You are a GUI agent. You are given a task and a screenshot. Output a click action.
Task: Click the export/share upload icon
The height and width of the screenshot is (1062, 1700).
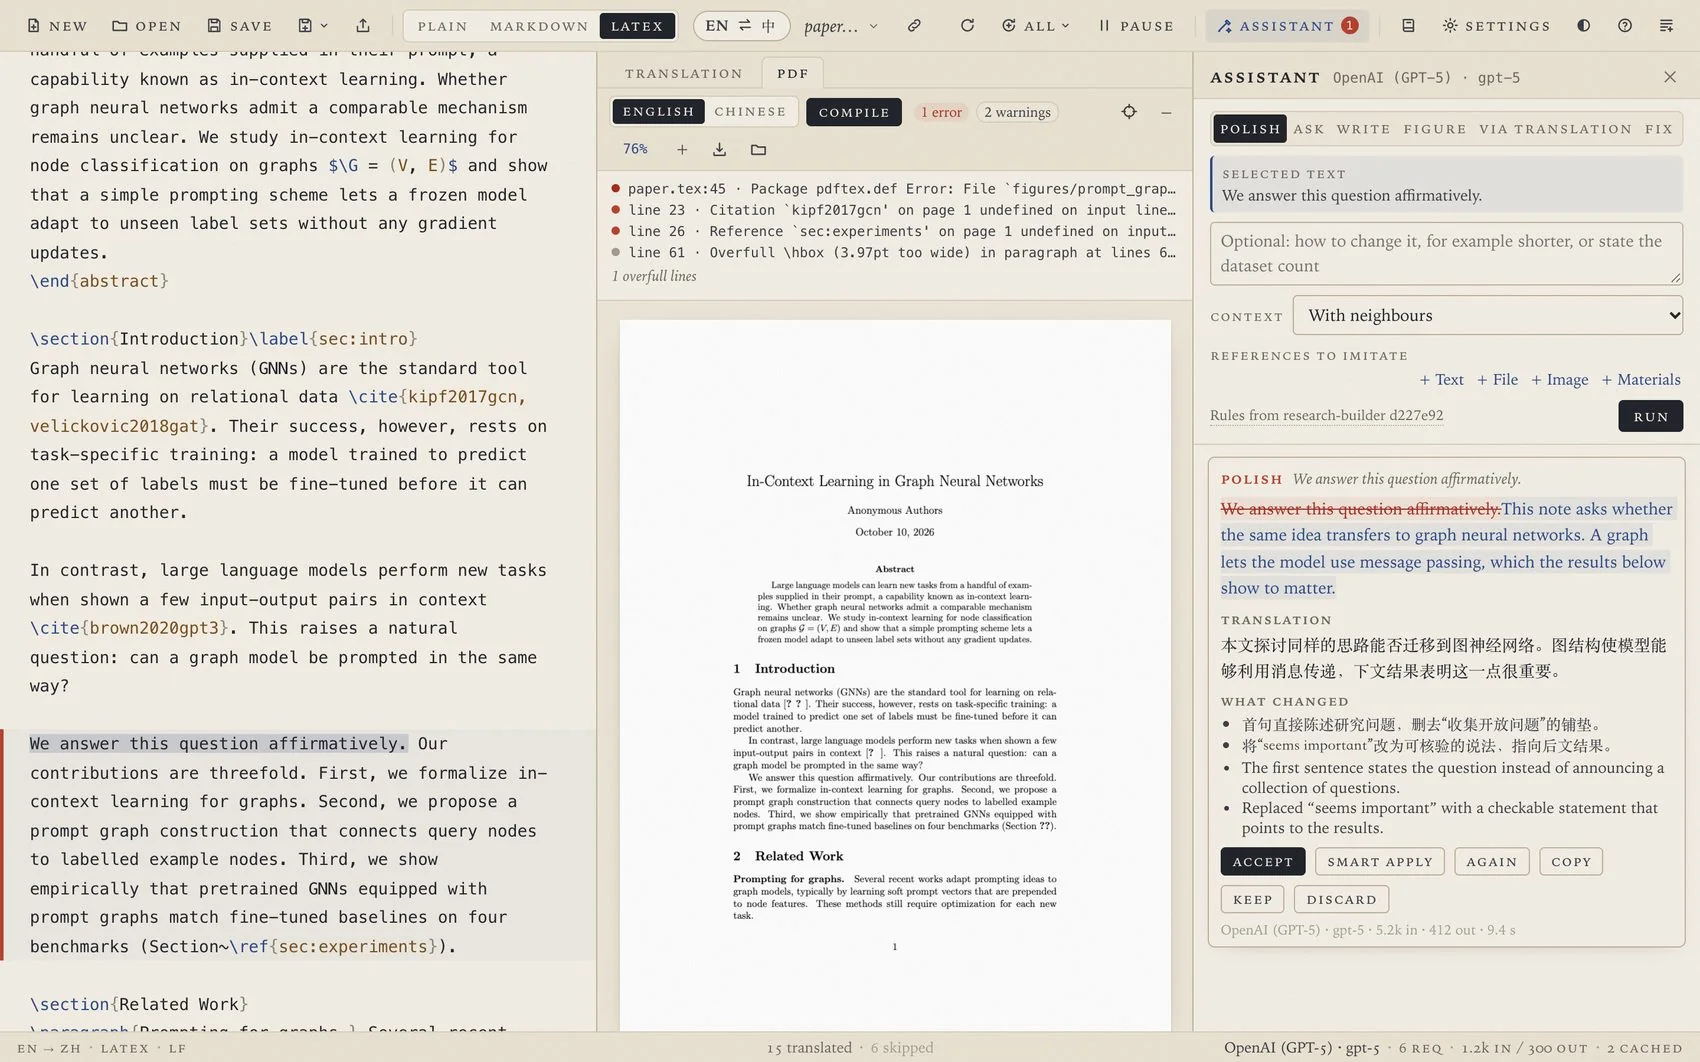pos(363,26)
